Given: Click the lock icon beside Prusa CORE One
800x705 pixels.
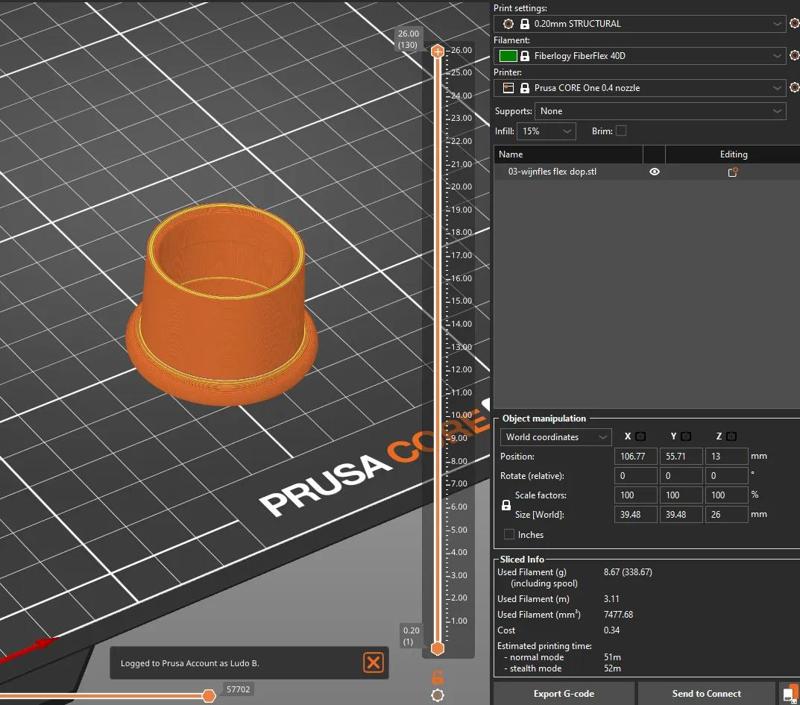Looking at the screenshot, I should 524,88.
